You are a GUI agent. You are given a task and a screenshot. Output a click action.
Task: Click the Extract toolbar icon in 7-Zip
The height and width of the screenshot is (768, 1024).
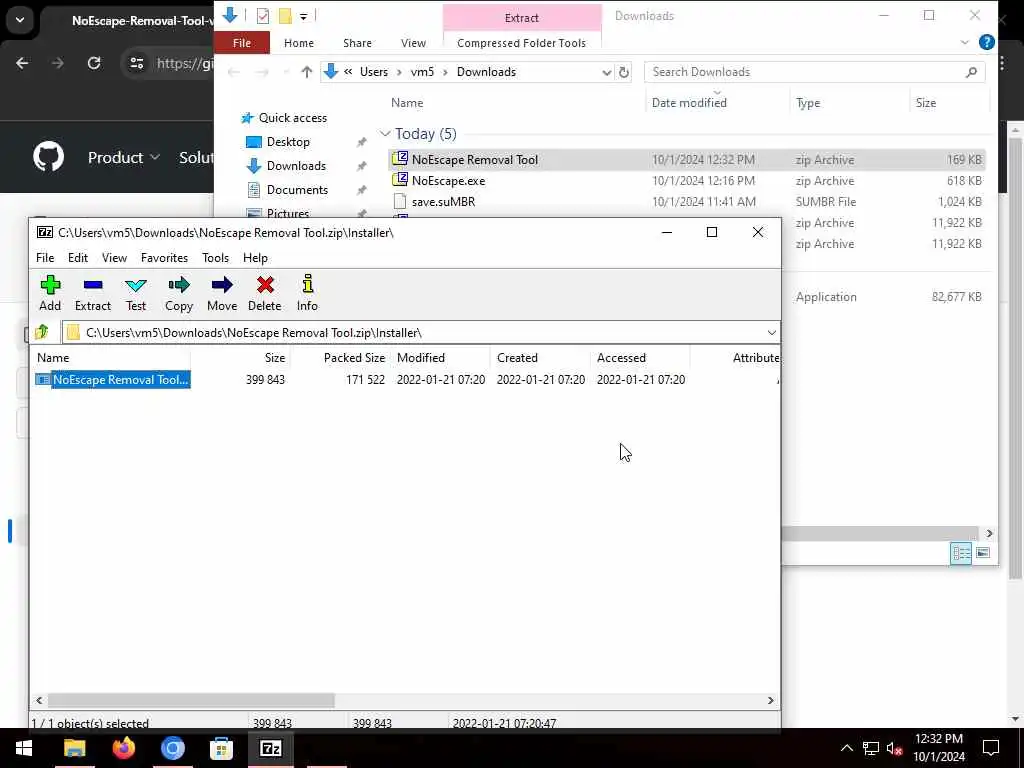93,293
